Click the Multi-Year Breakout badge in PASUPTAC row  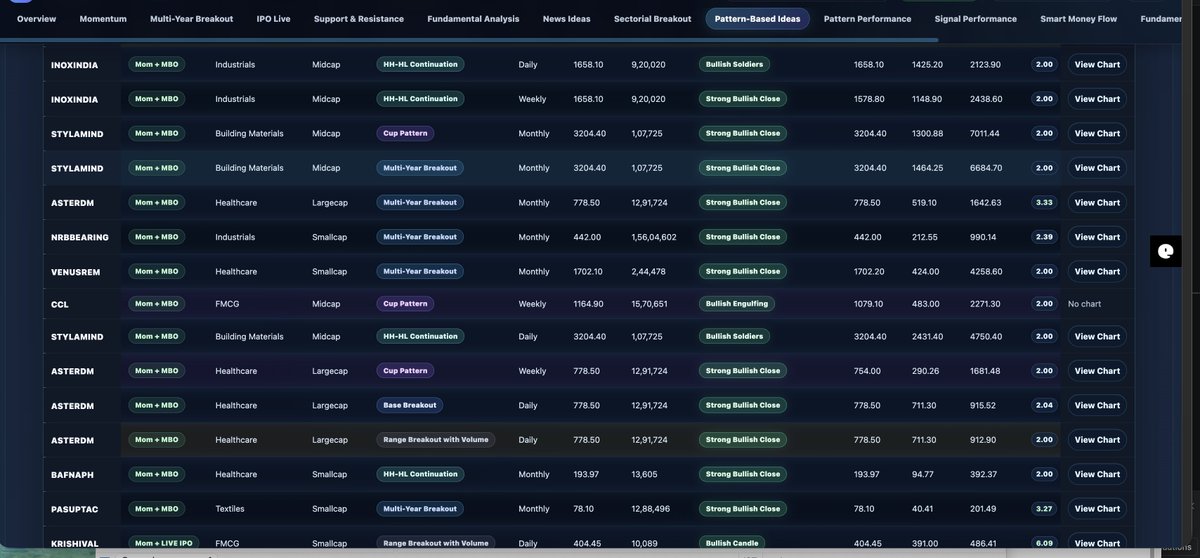[x=420, y=509]
